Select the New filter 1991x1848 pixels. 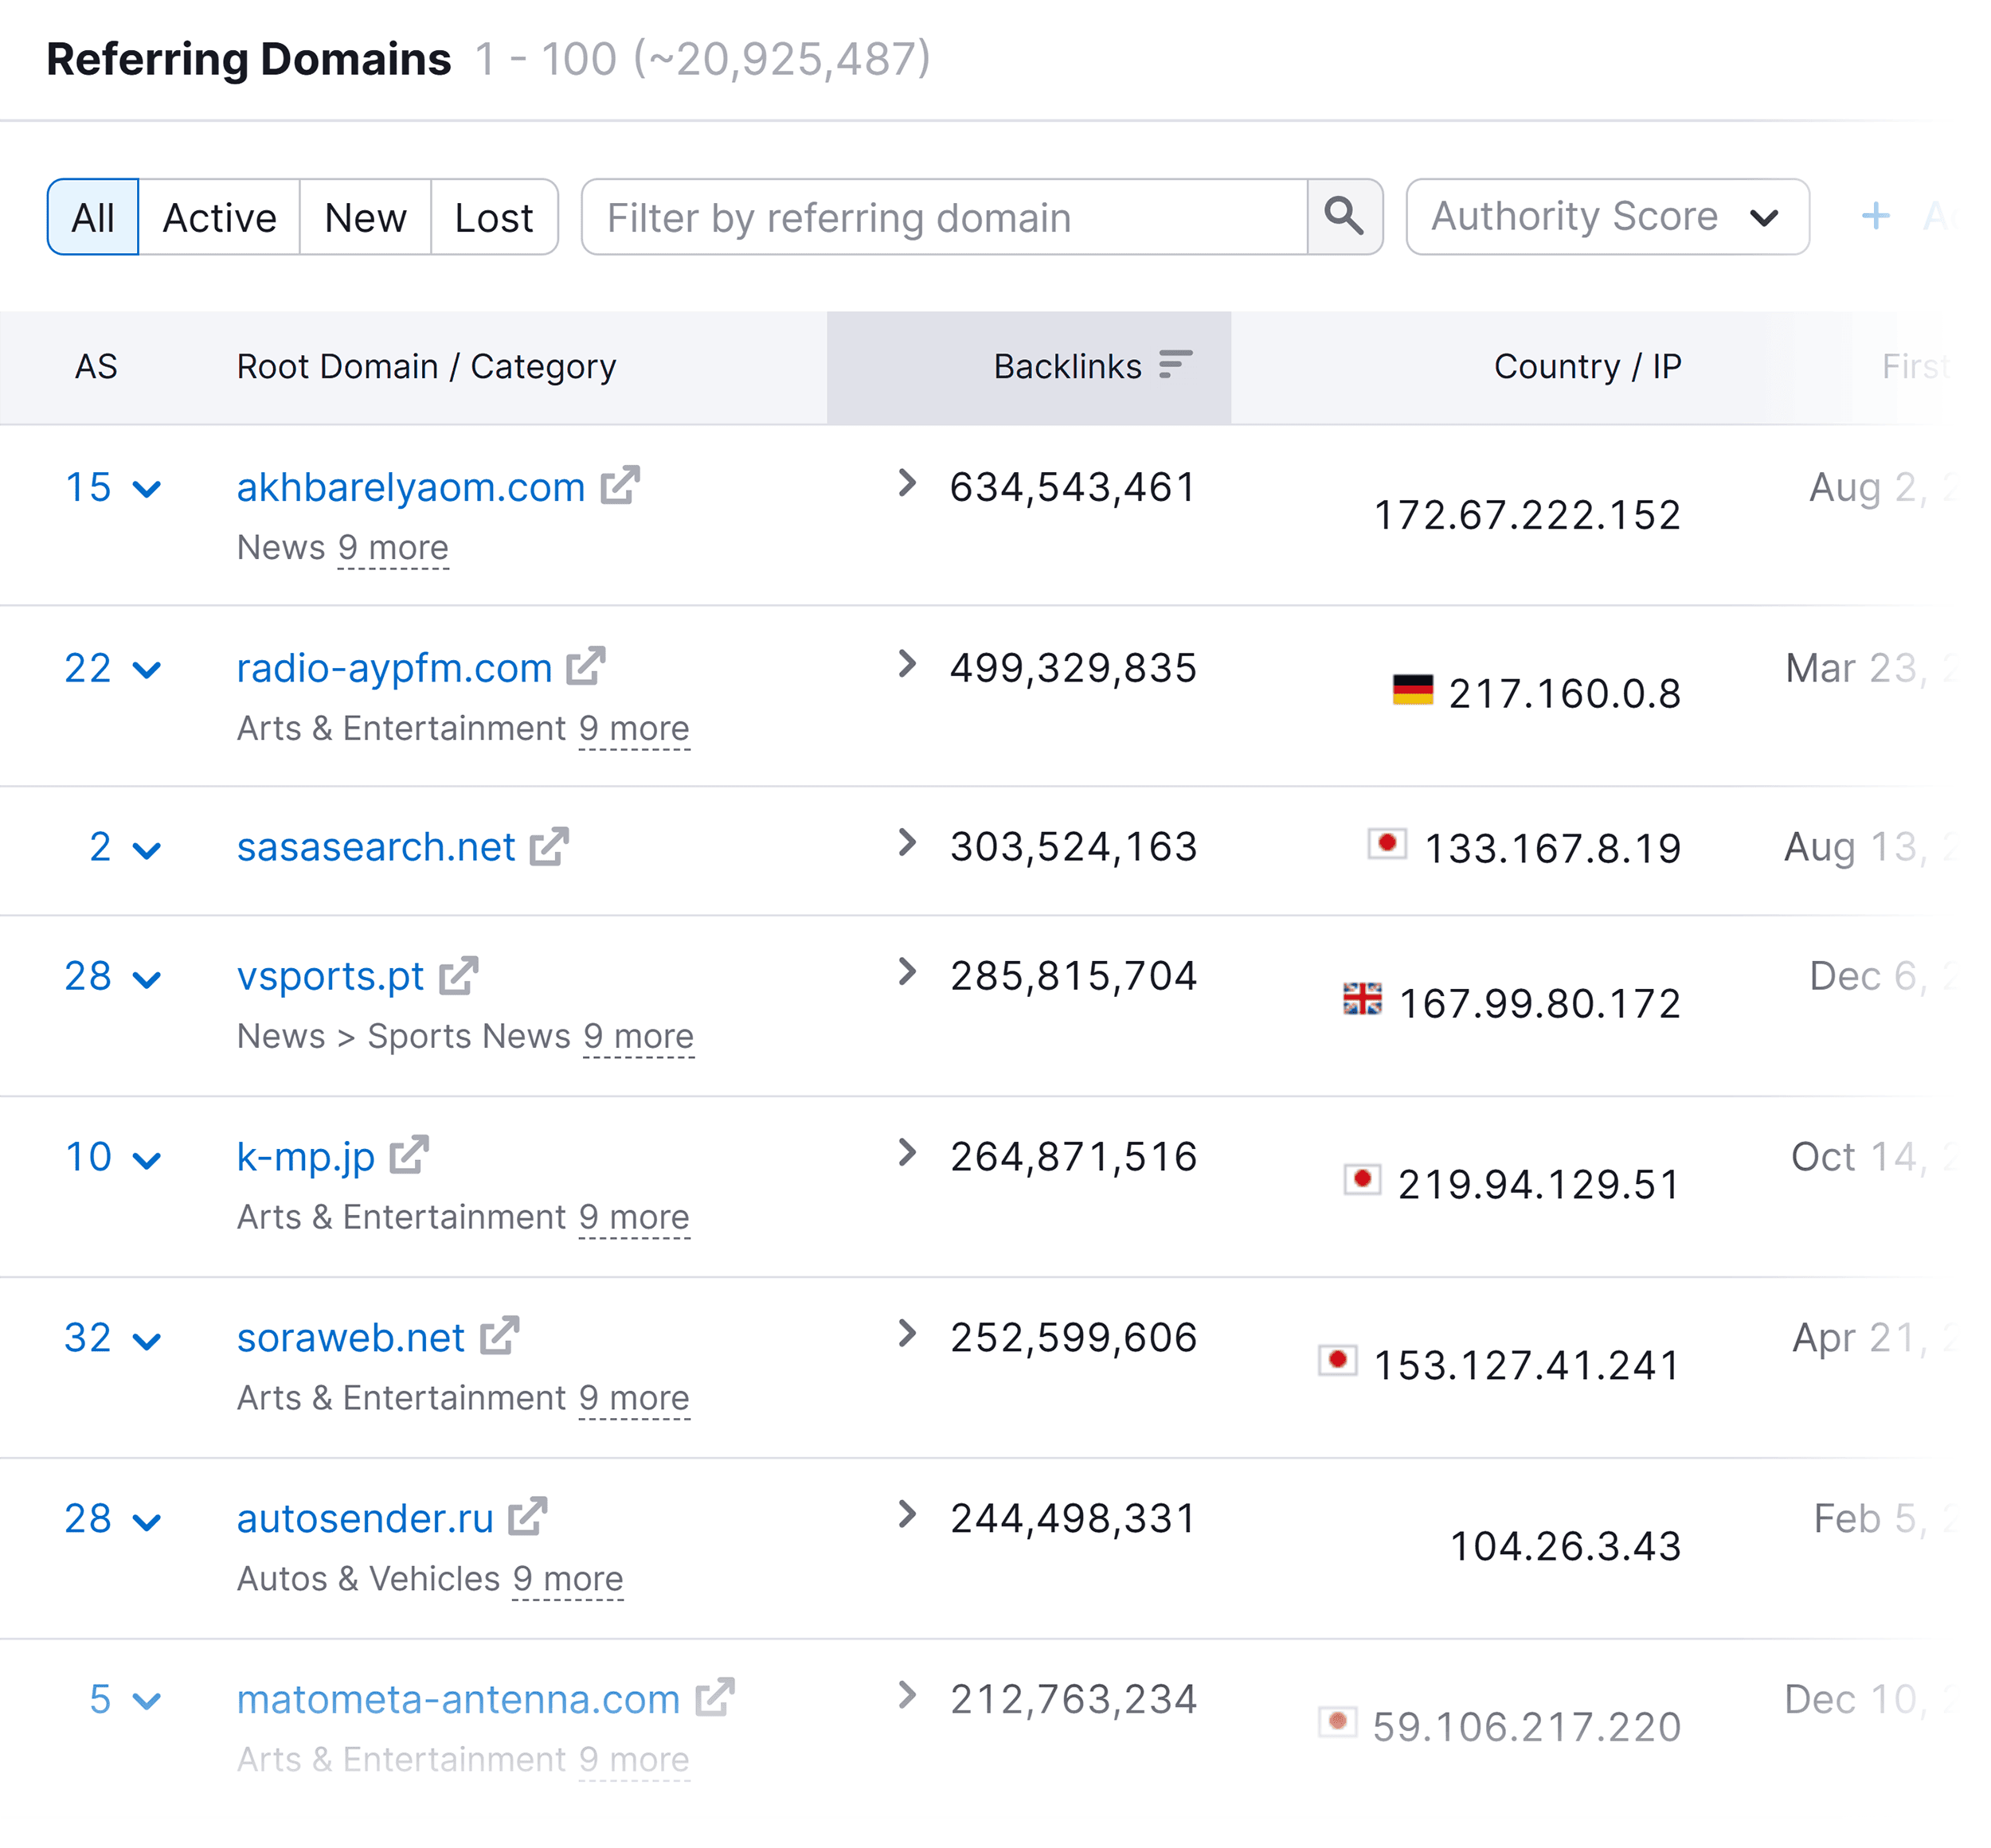(x=364, y=217)
